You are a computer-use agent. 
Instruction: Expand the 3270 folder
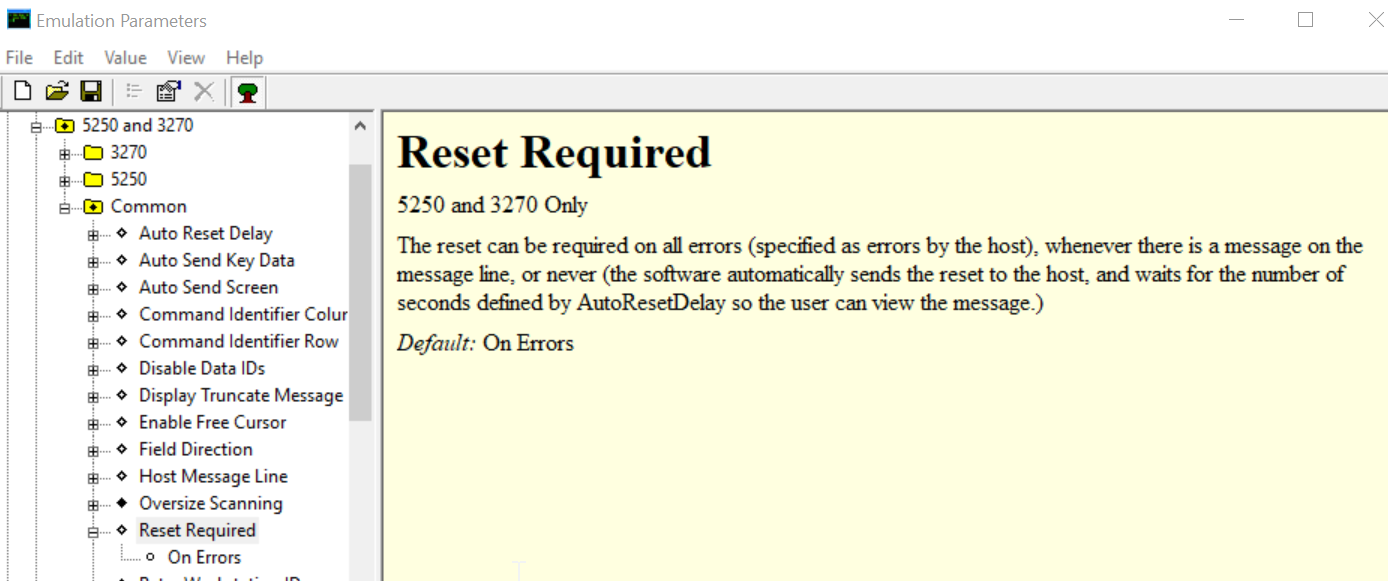pos(63,152)
